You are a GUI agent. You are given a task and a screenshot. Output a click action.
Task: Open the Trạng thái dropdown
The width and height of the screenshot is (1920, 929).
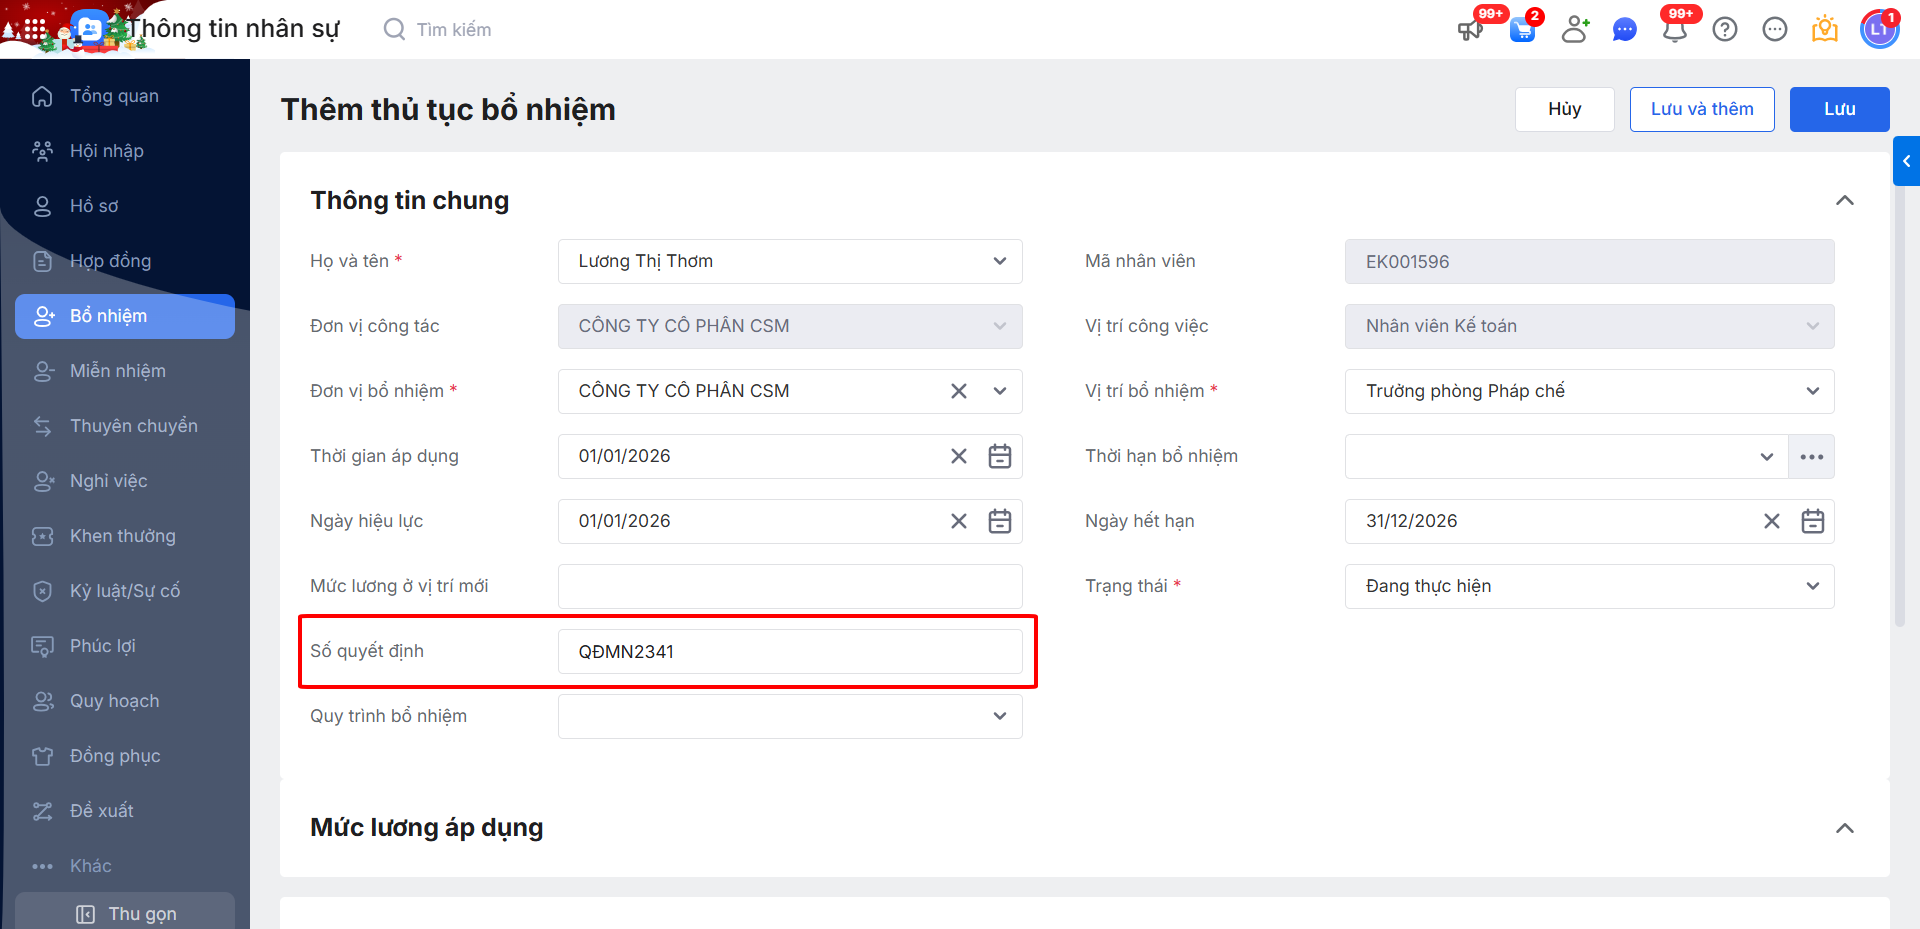1813,586
